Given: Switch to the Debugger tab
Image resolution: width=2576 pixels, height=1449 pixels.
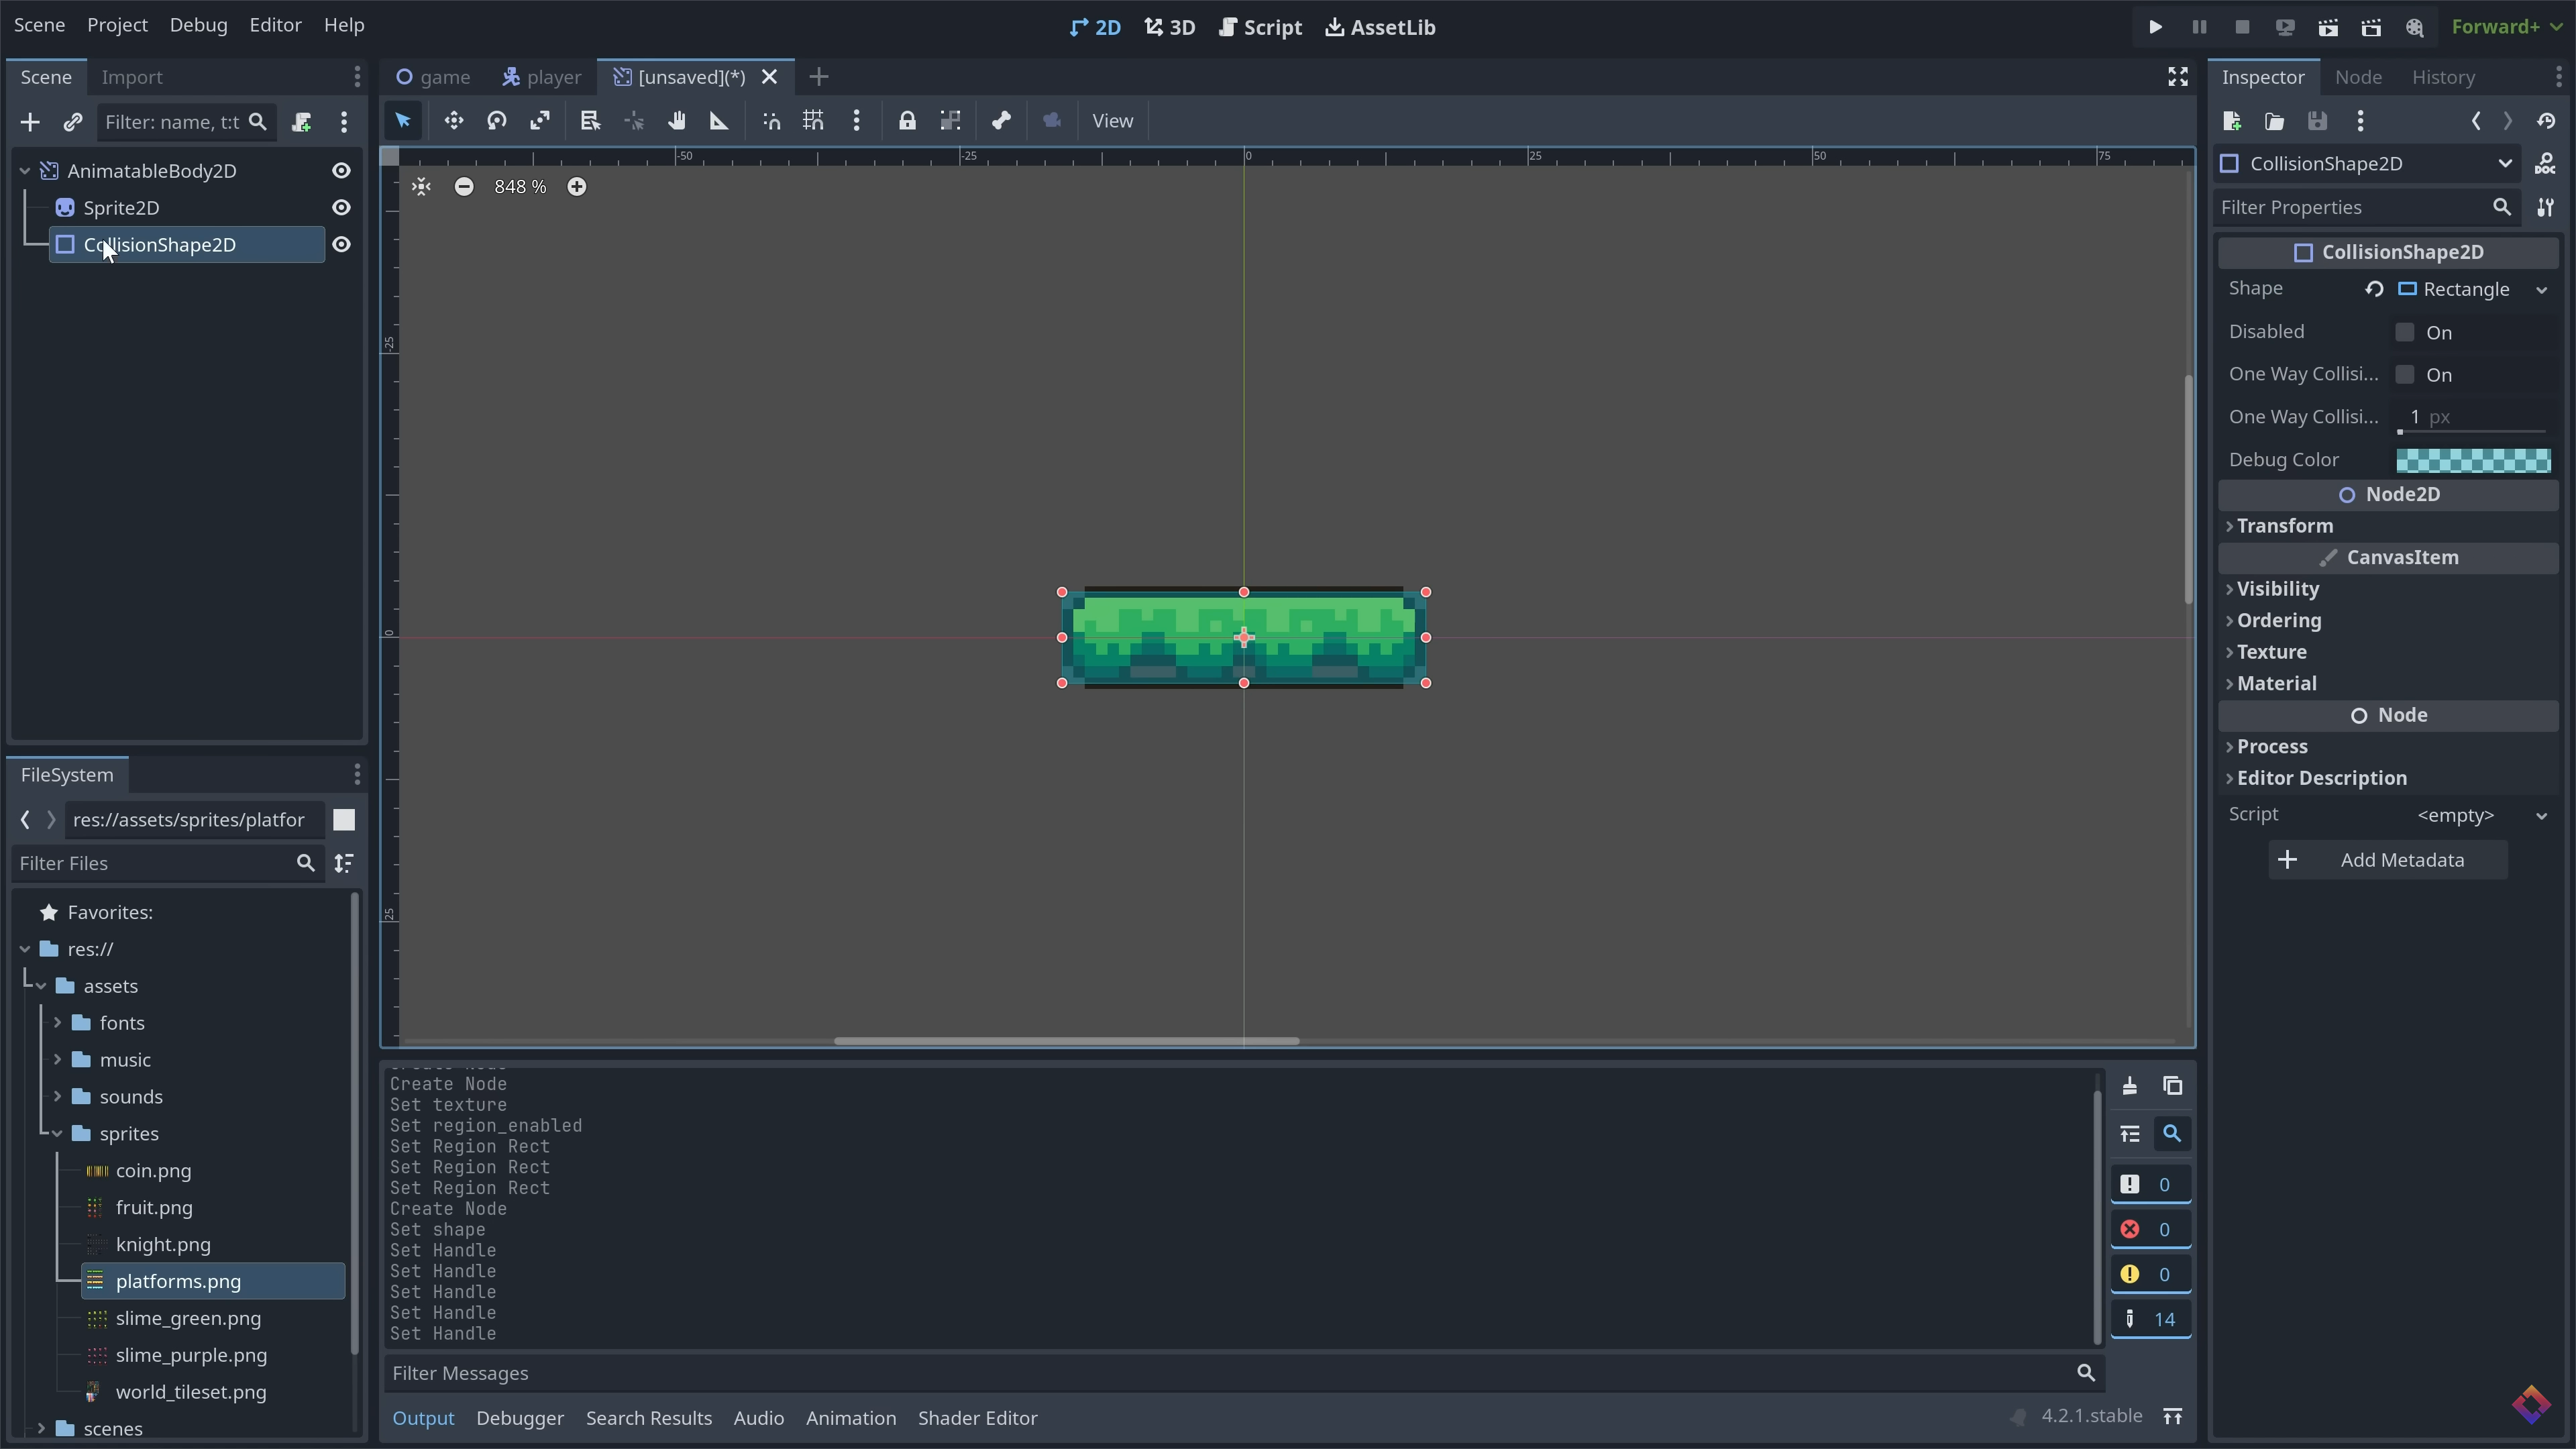Looking at the screenshot, I should coord(519,1418).
